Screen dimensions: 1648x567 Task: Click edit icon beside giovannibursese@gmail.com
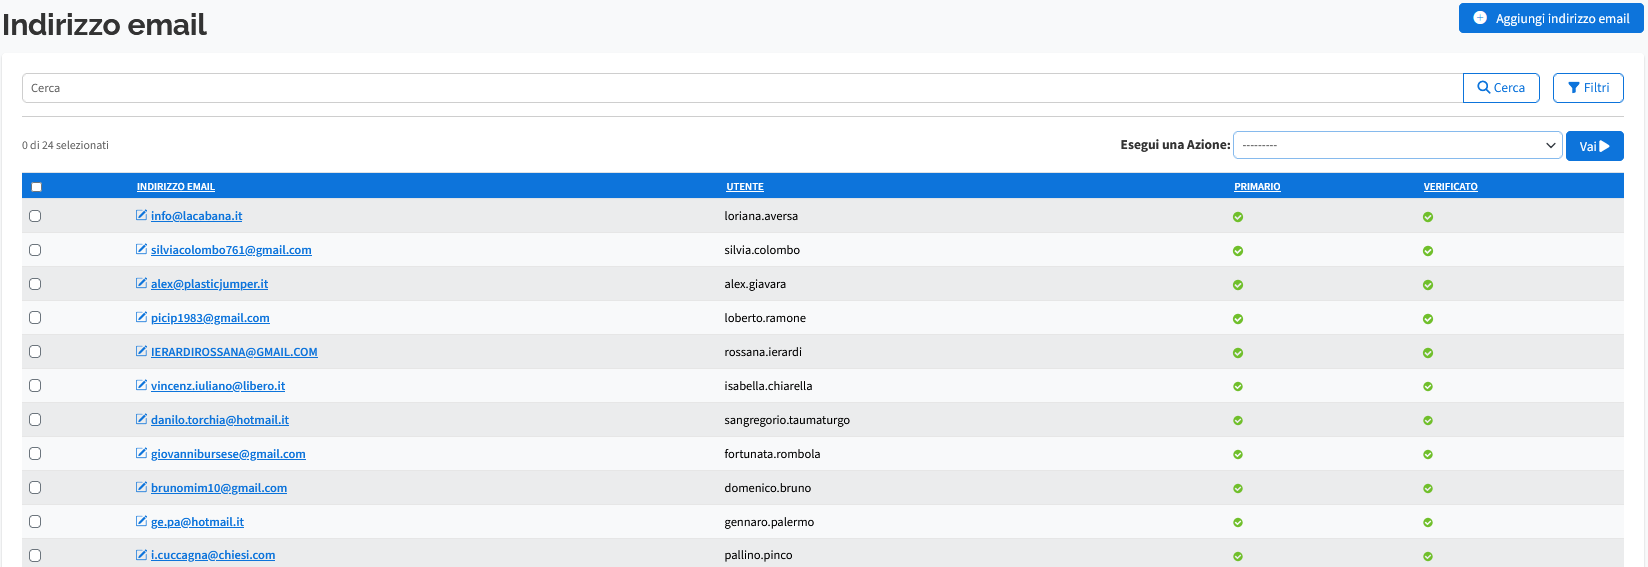click(x=141, y=453)
